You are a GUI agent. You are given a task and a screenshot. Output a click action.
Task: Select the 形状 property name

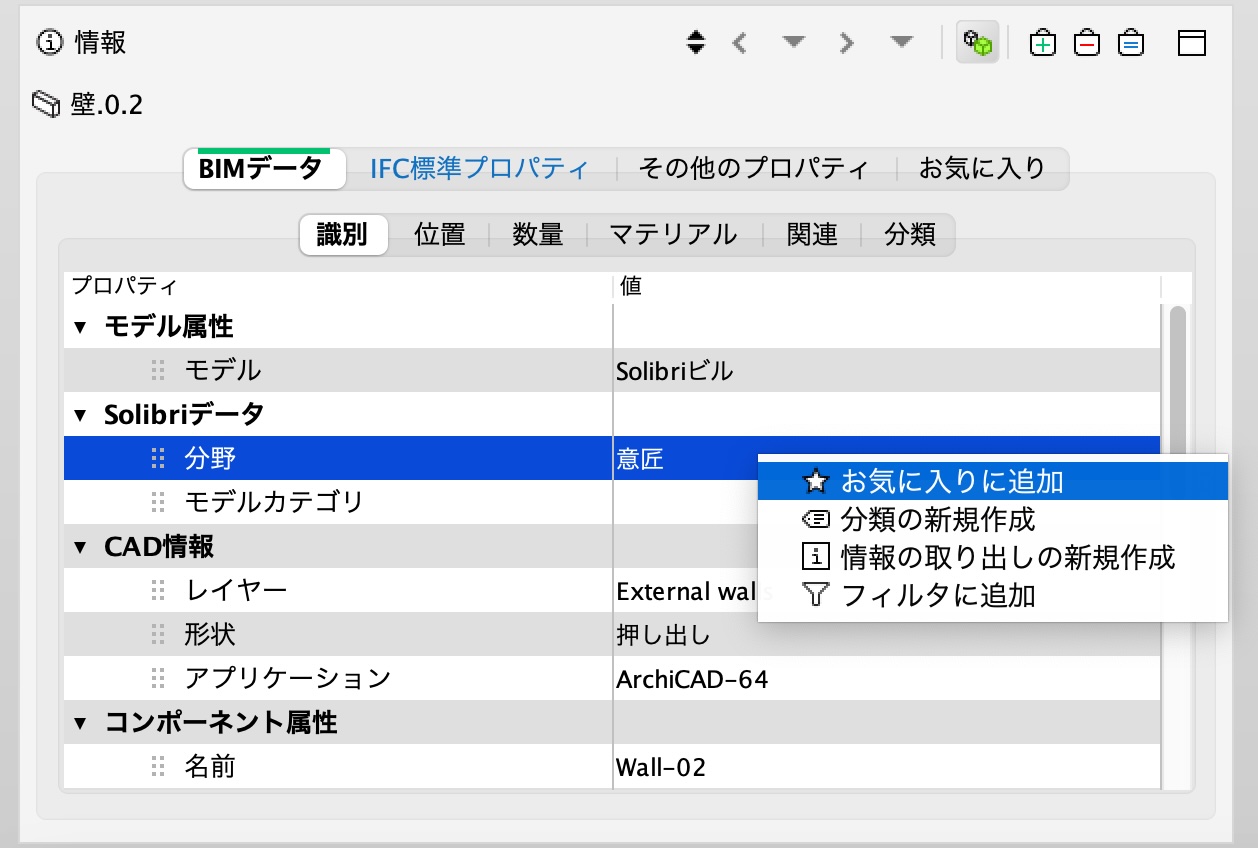point(210,635)
